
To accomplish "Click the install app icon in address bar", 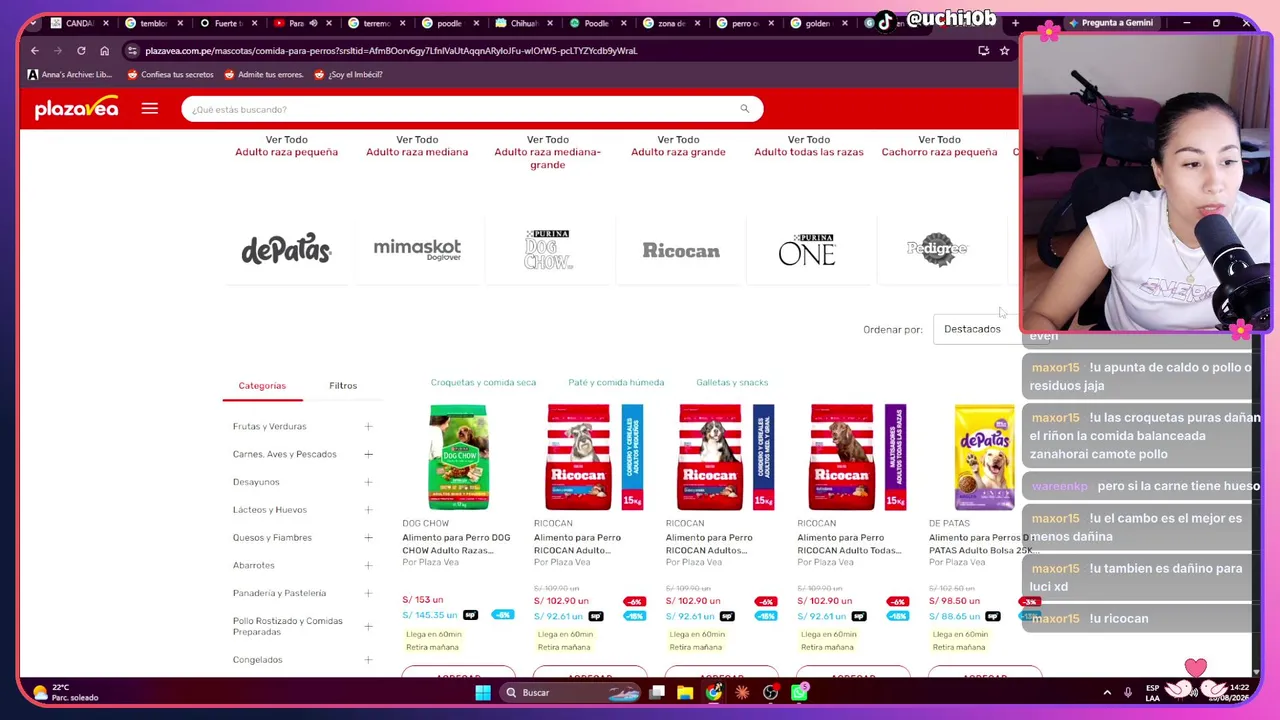I will [x=984, y=50].
